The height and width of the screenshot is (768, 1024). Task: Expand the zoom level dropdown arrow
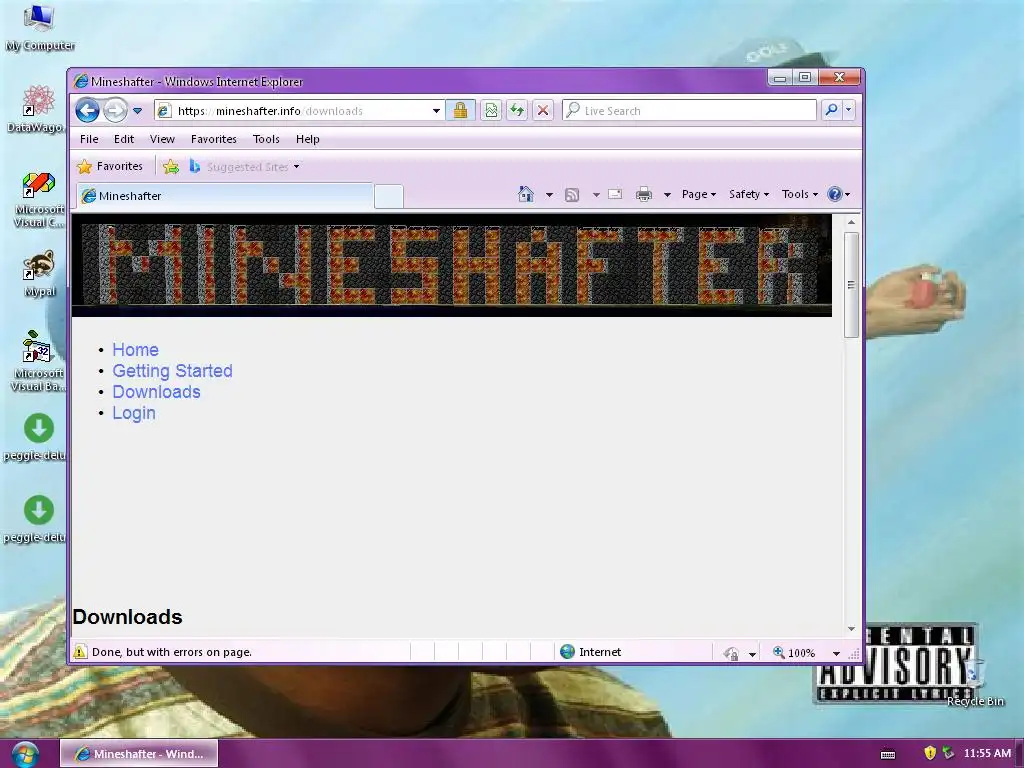836,653
